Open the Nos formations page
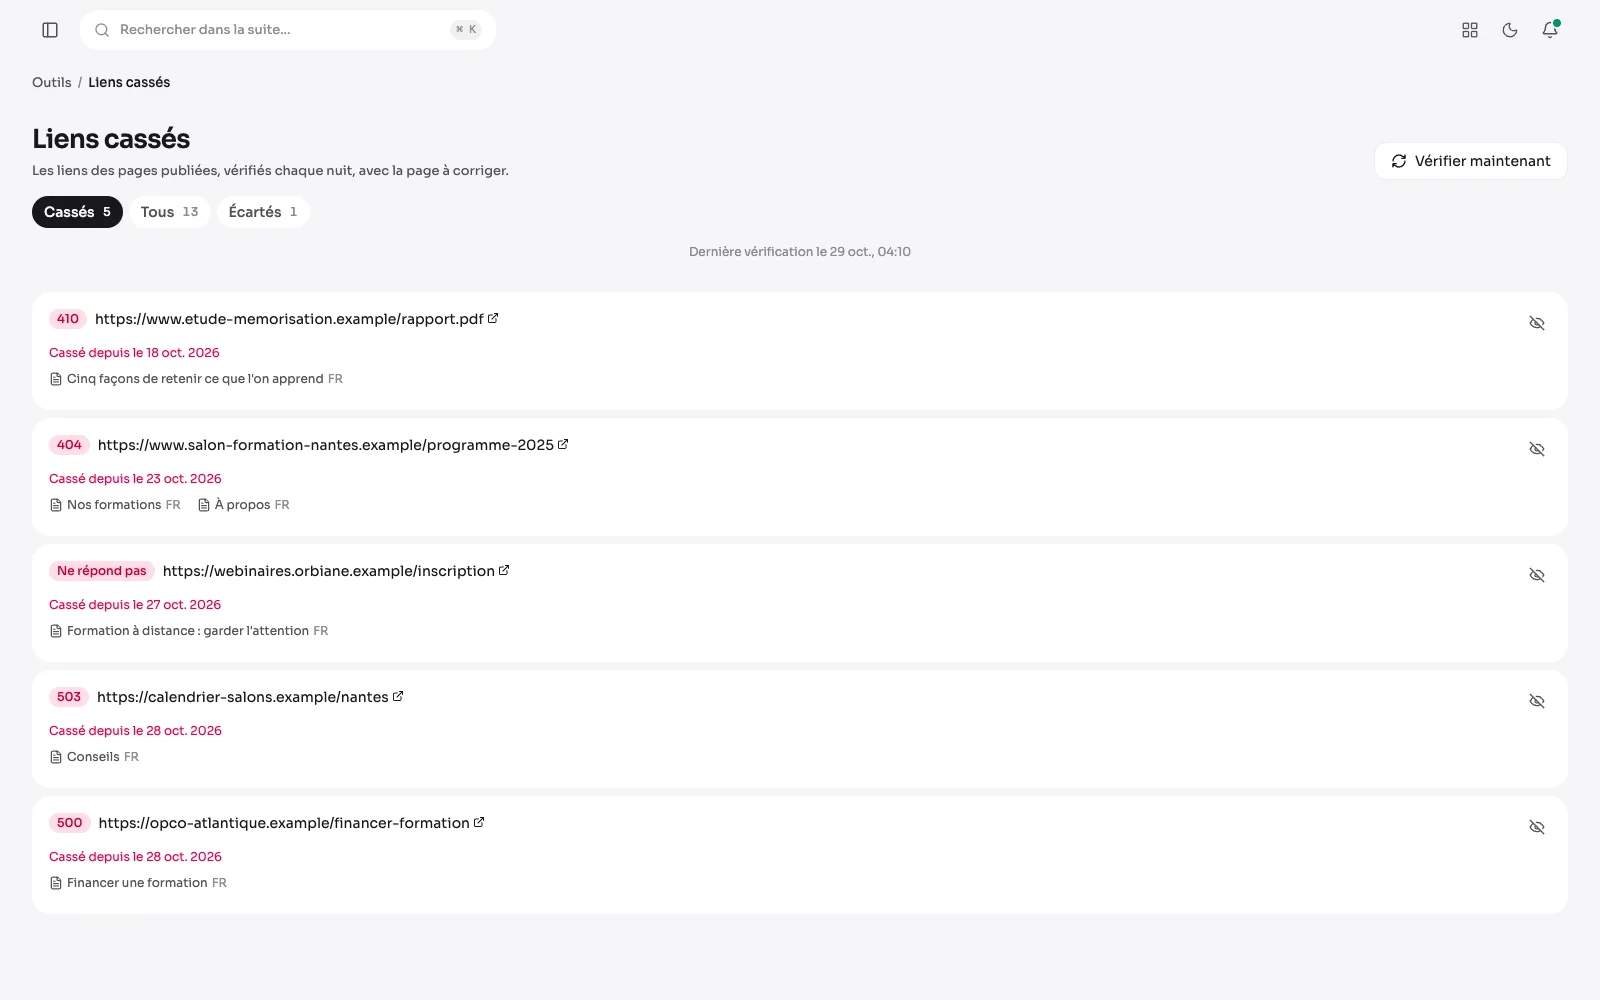Screen dimensions: 1600x1000 (x=115, y=505)
